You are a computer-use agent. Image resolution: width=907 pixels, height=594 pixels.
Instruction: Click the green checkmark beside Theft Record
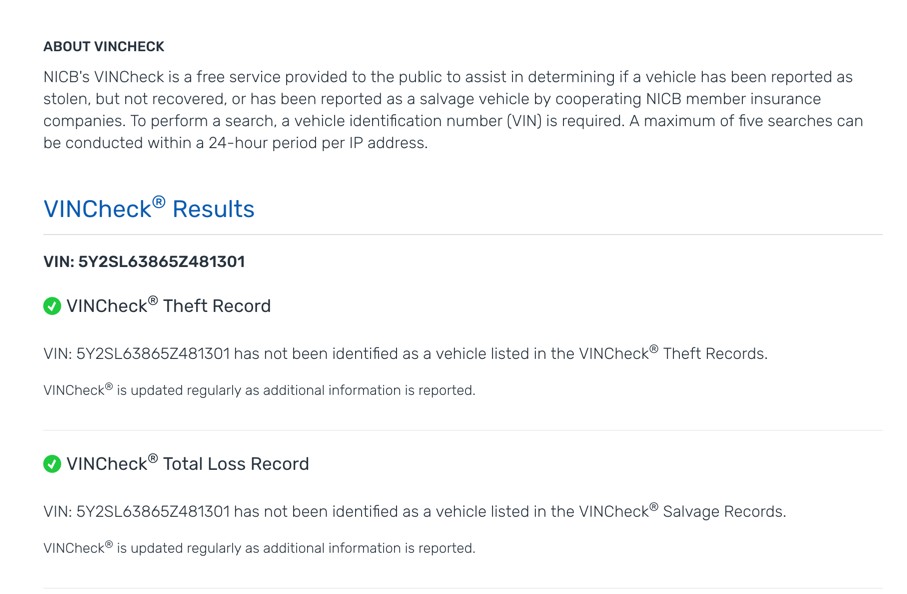[x=52, y=306]
